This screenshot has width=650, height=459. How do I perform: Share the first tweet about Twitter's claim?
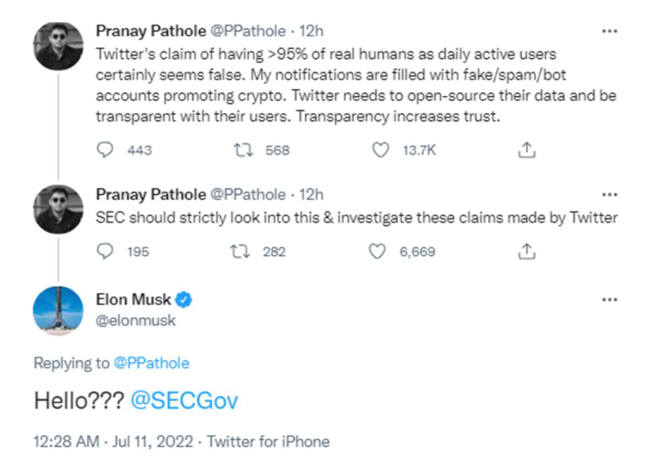tap(526, 150)
